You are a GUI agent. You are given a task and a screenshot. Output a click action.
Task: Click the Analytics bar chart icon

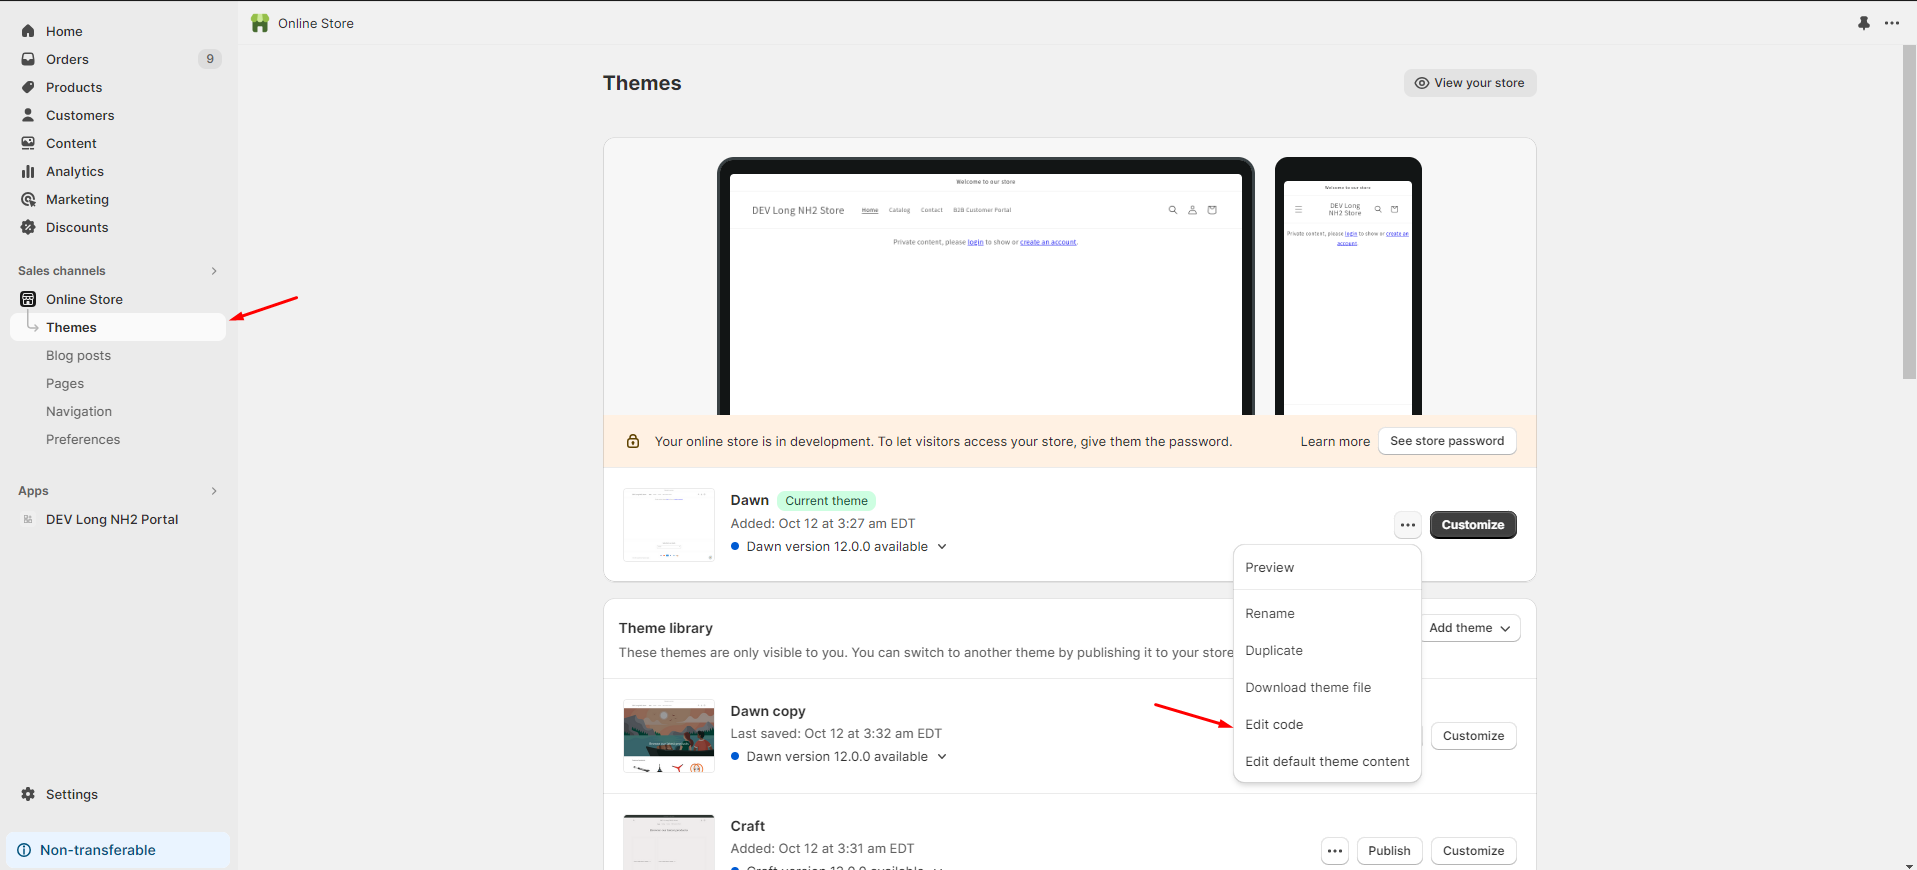coord(28,171)
